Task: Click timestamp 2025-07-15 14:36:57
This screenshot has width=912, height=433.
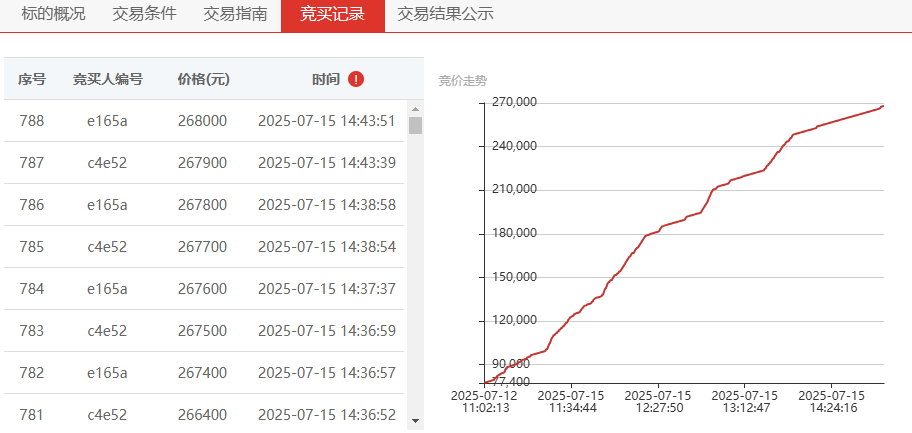Action: tap(327, 372)
